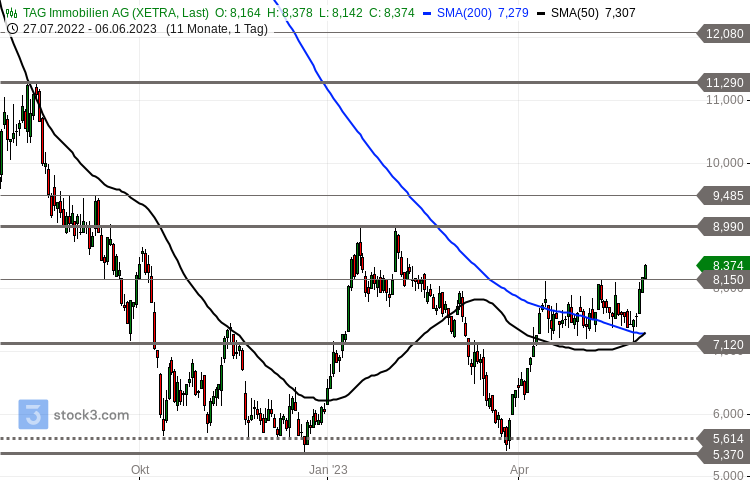Click the 11,000 price axis value
This screenshot has width=750, height=480.
click(725, 100)
